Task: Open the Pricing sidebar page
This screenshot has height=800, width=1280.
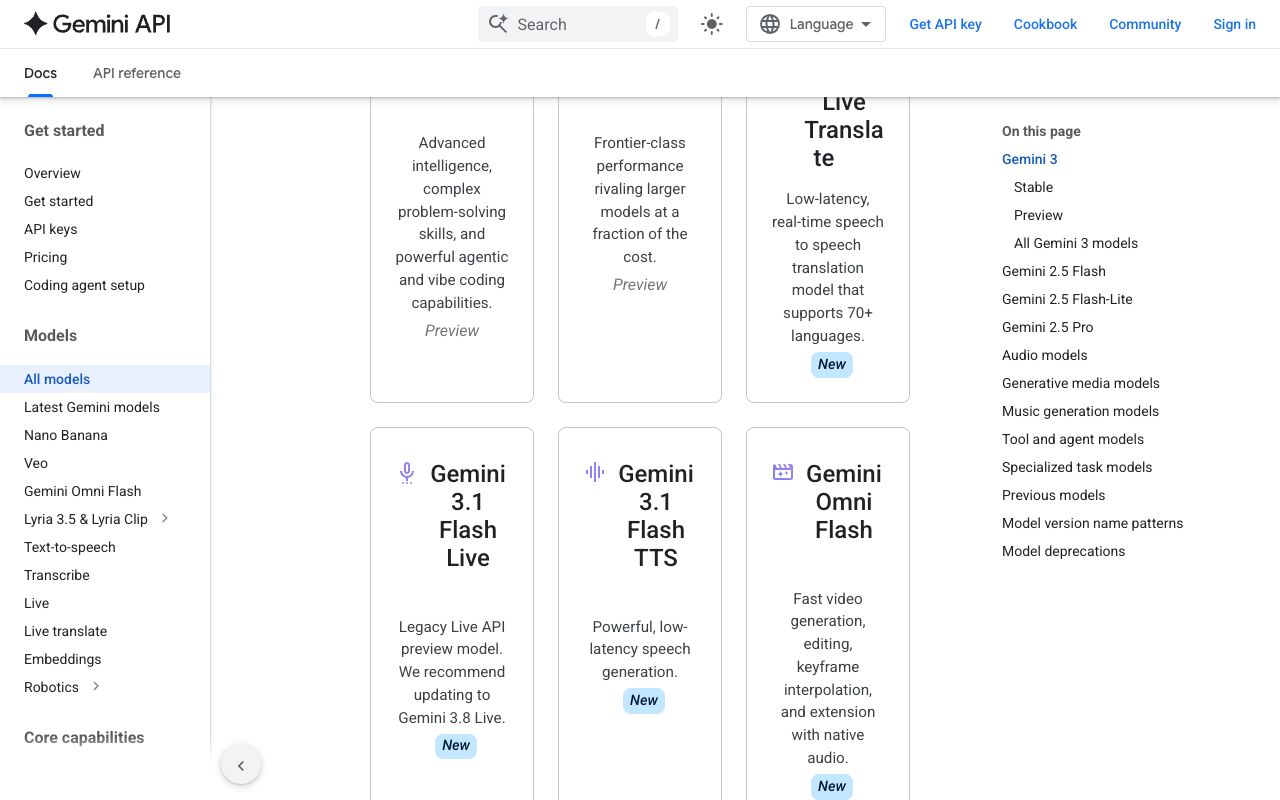Action: click(x=46, y=257)
